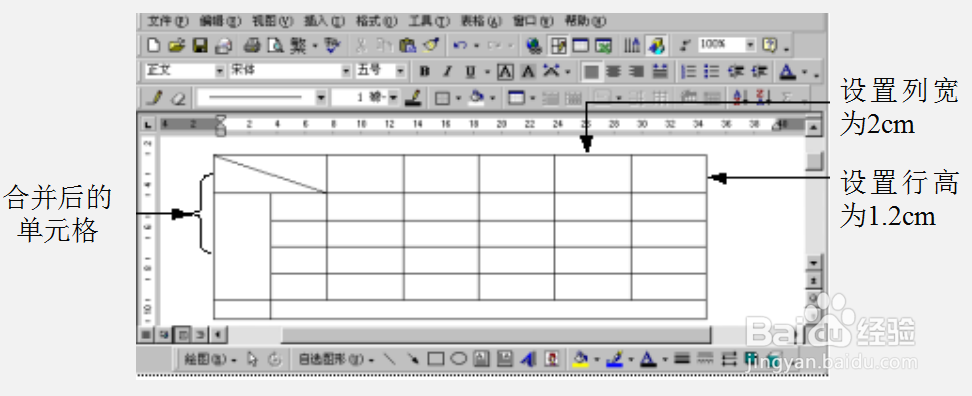Click the horizontal scrollbar thumb
Screen dimensions: 972x396
495,335
